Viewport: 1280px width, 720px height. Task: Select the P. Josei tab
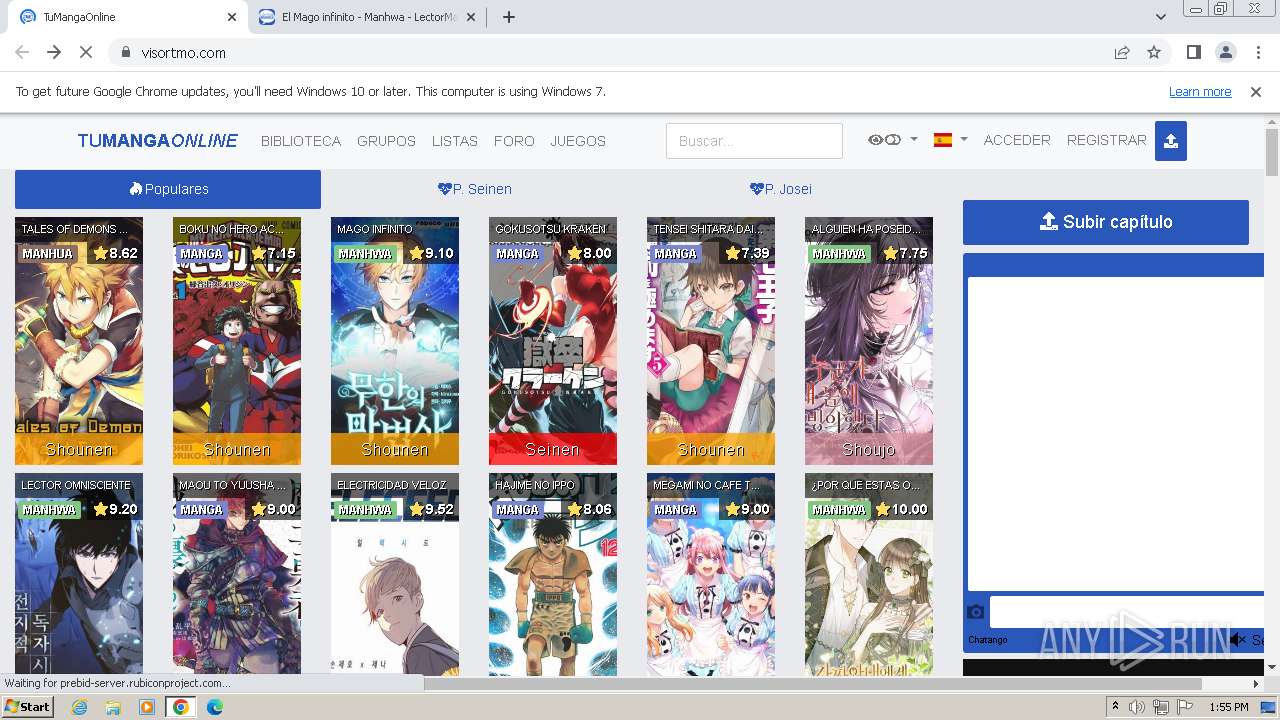coord(781,189)
